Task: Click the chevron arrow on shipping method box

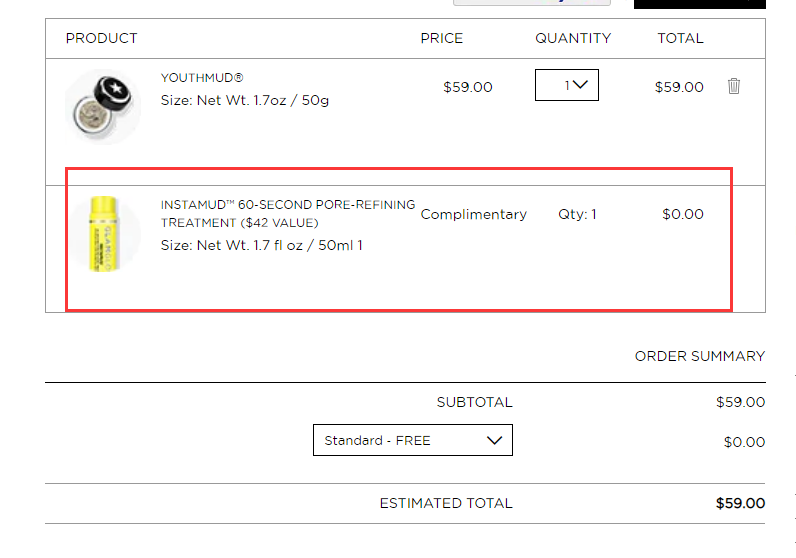Action: click(494, 440)
